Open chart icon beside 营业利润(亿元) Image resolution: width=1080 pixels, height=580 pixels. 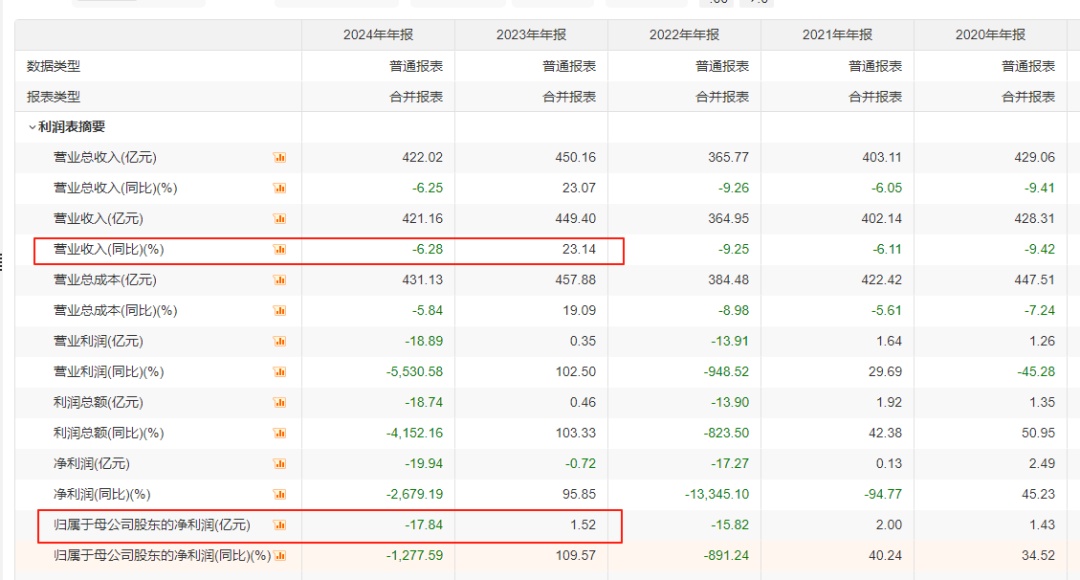pyautogui.click(x=280, y=341)
